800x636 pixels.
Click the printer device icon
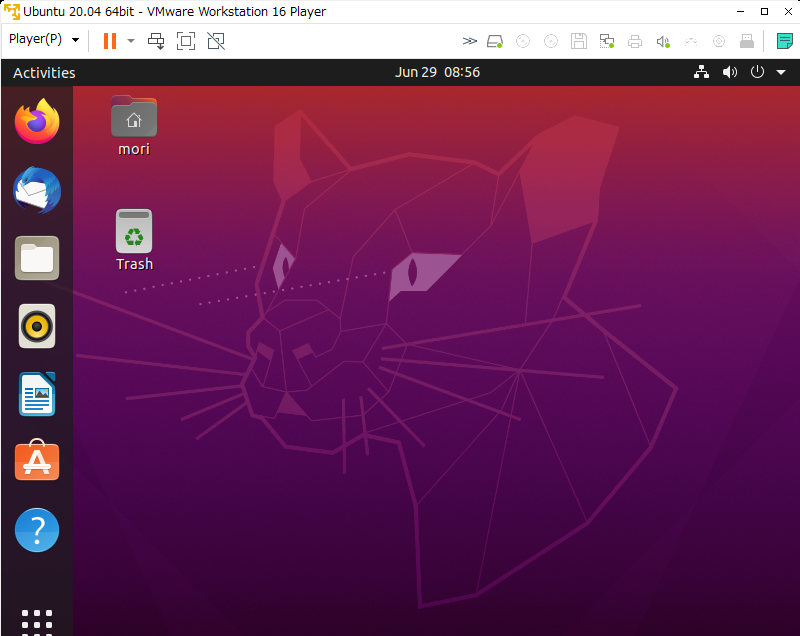pyautogui.click(x=635, y=41)
